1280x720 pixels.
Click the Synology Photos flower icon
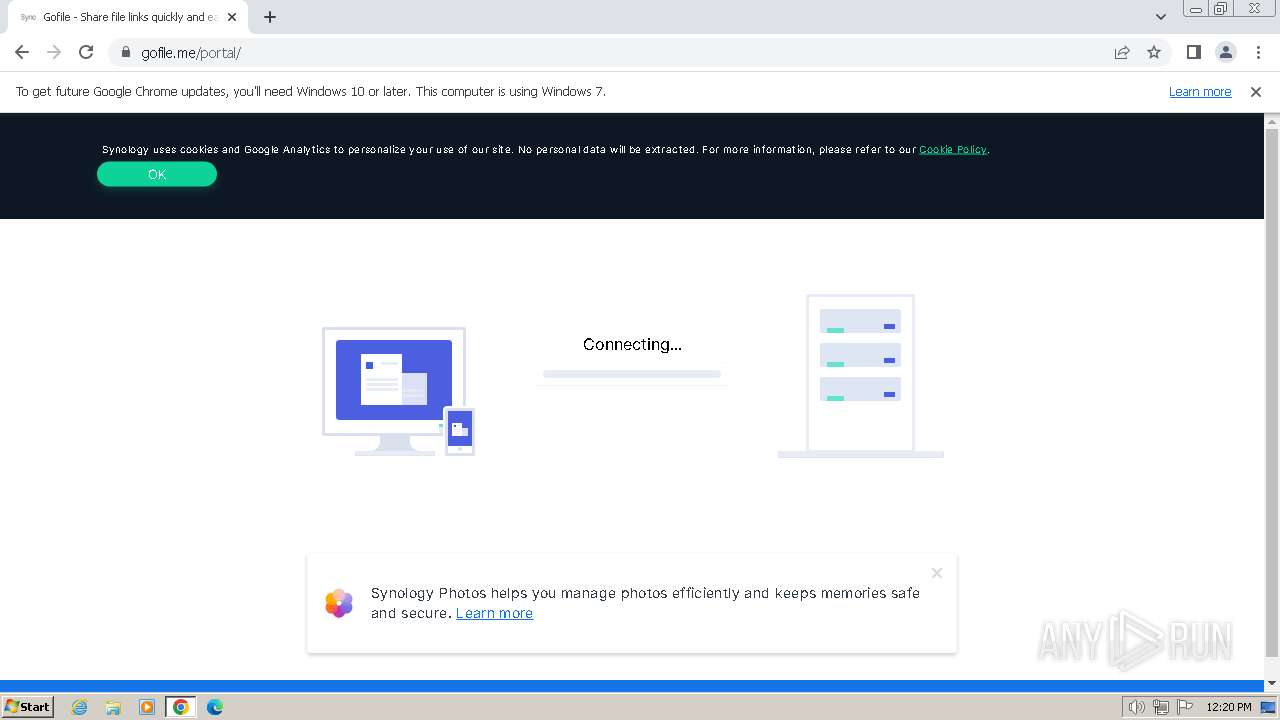(339, 603)
